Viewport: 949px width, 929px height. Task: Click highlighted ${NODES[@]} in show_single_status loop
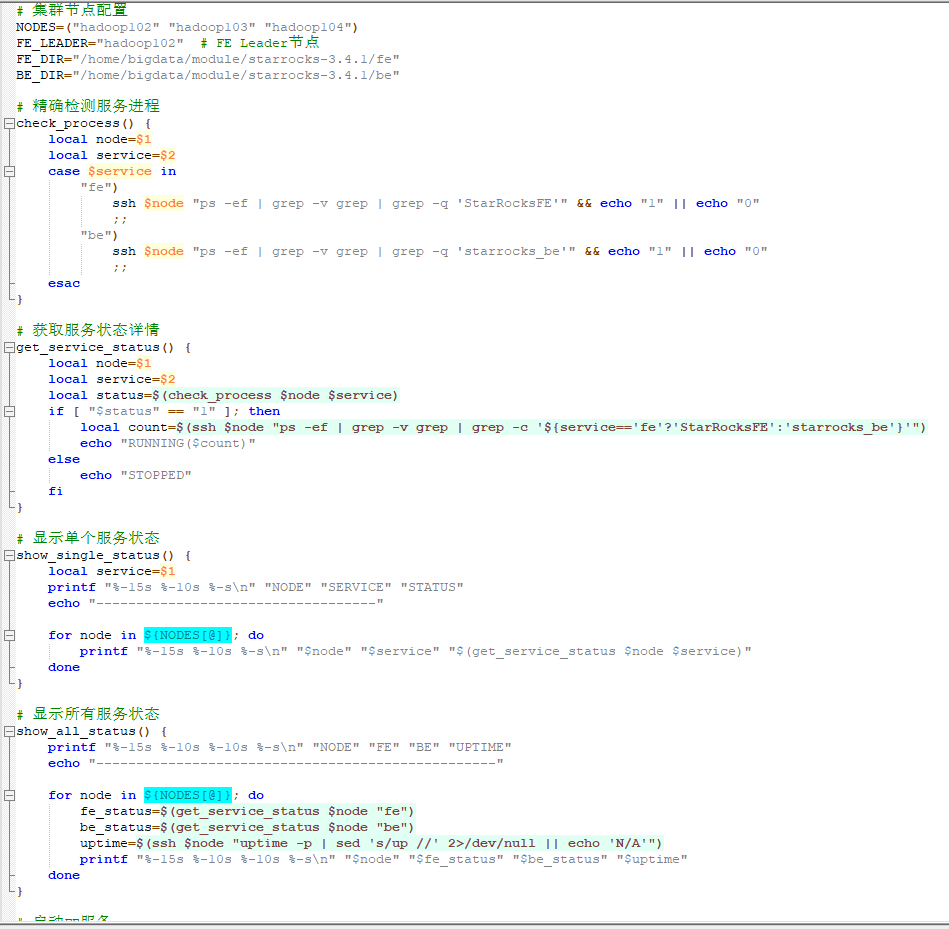pos(188,635)
